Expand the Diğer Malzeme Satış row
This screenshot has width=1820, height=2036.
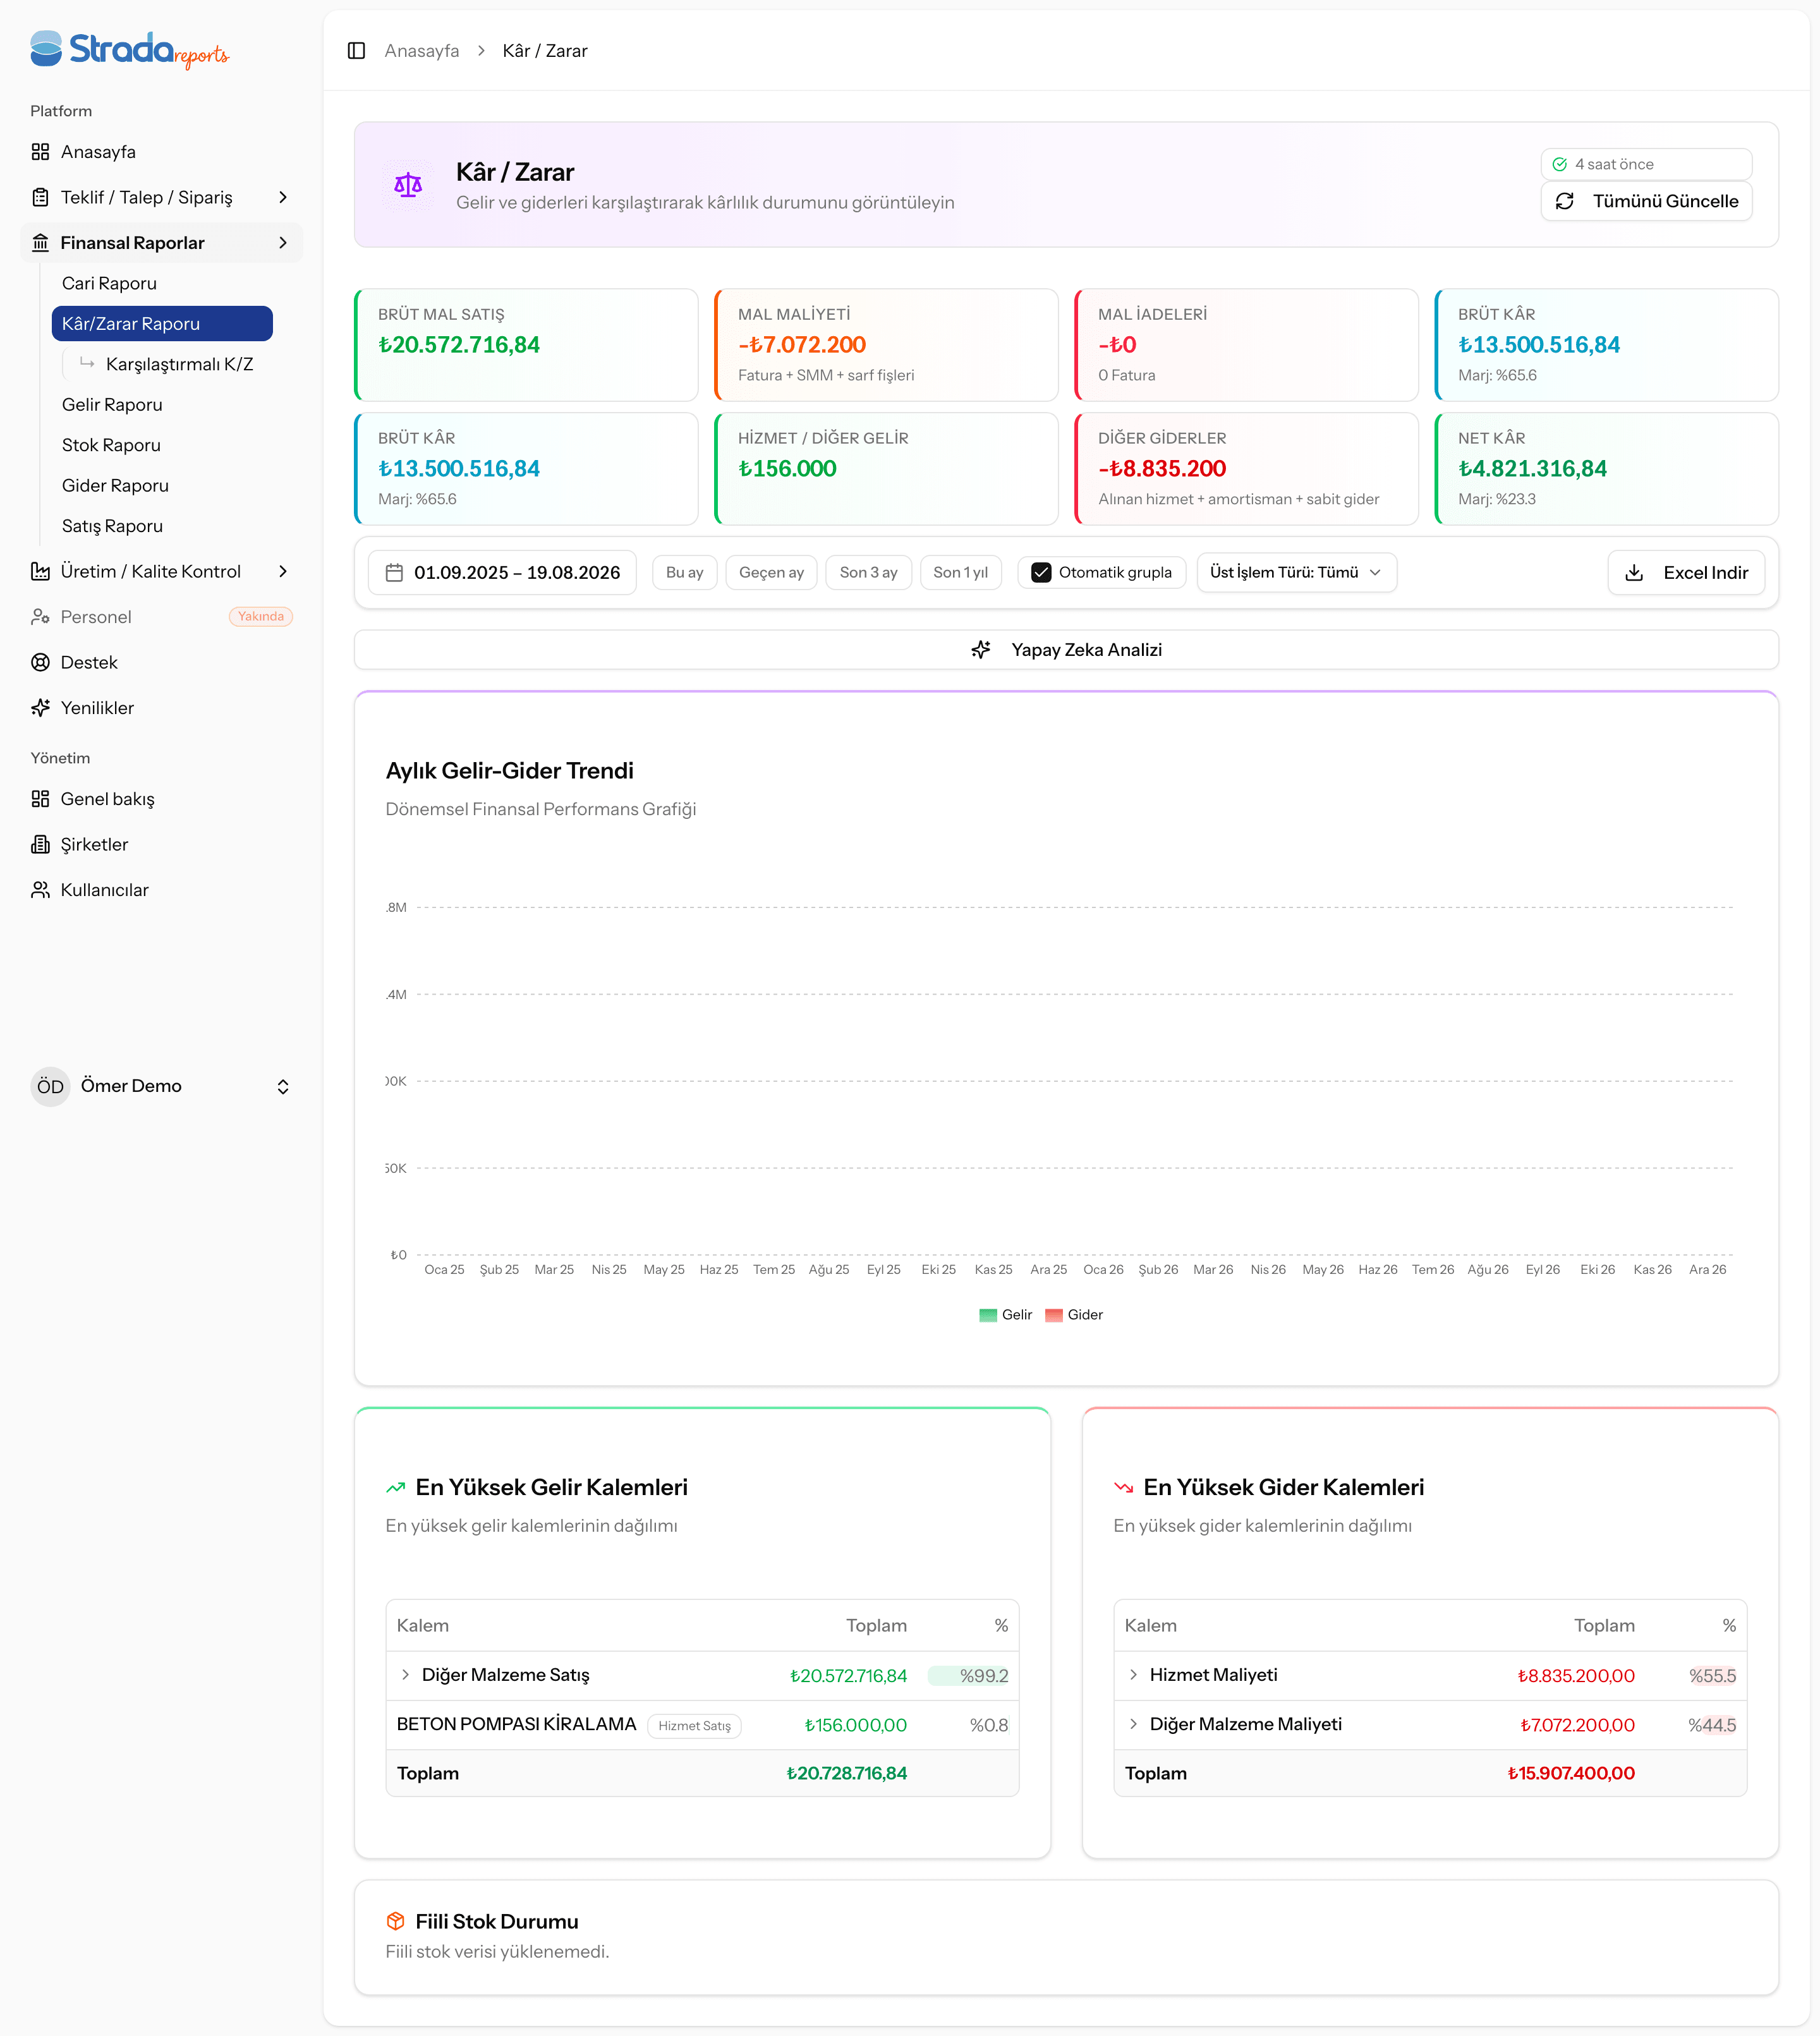pos(405,1675)
